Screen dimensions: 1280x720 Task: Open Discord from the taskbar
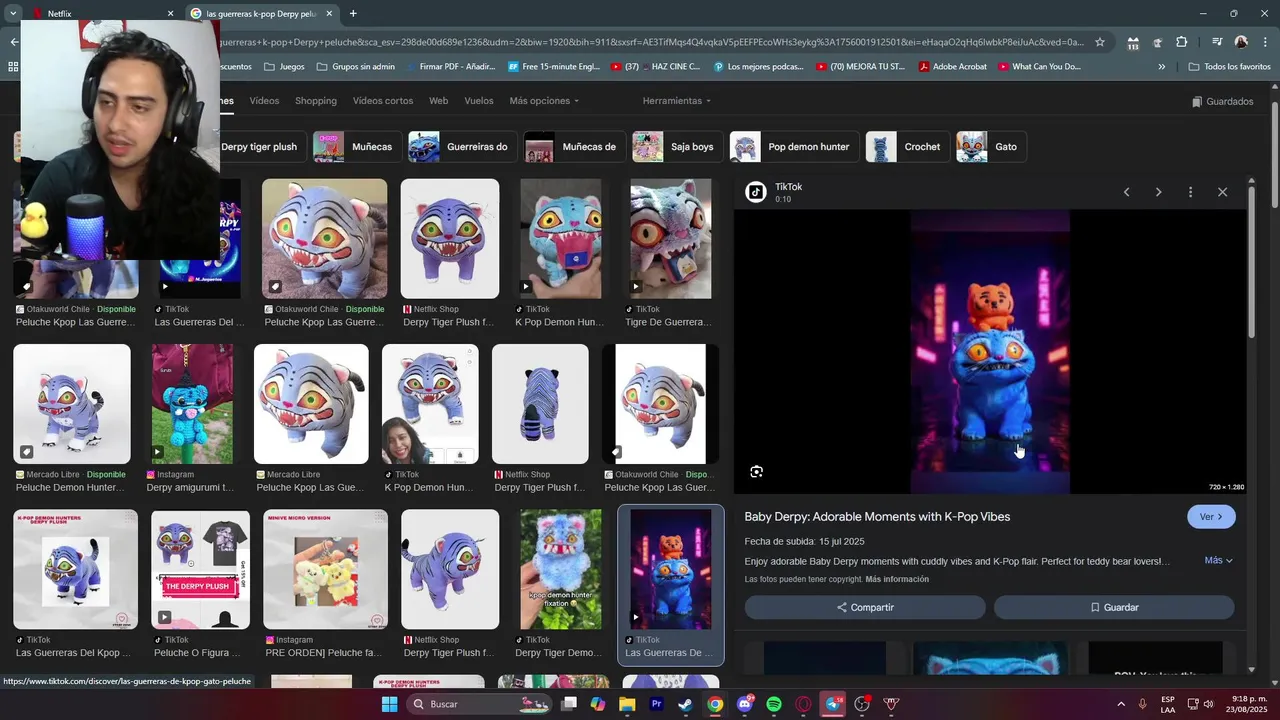[x=745, y=704]
